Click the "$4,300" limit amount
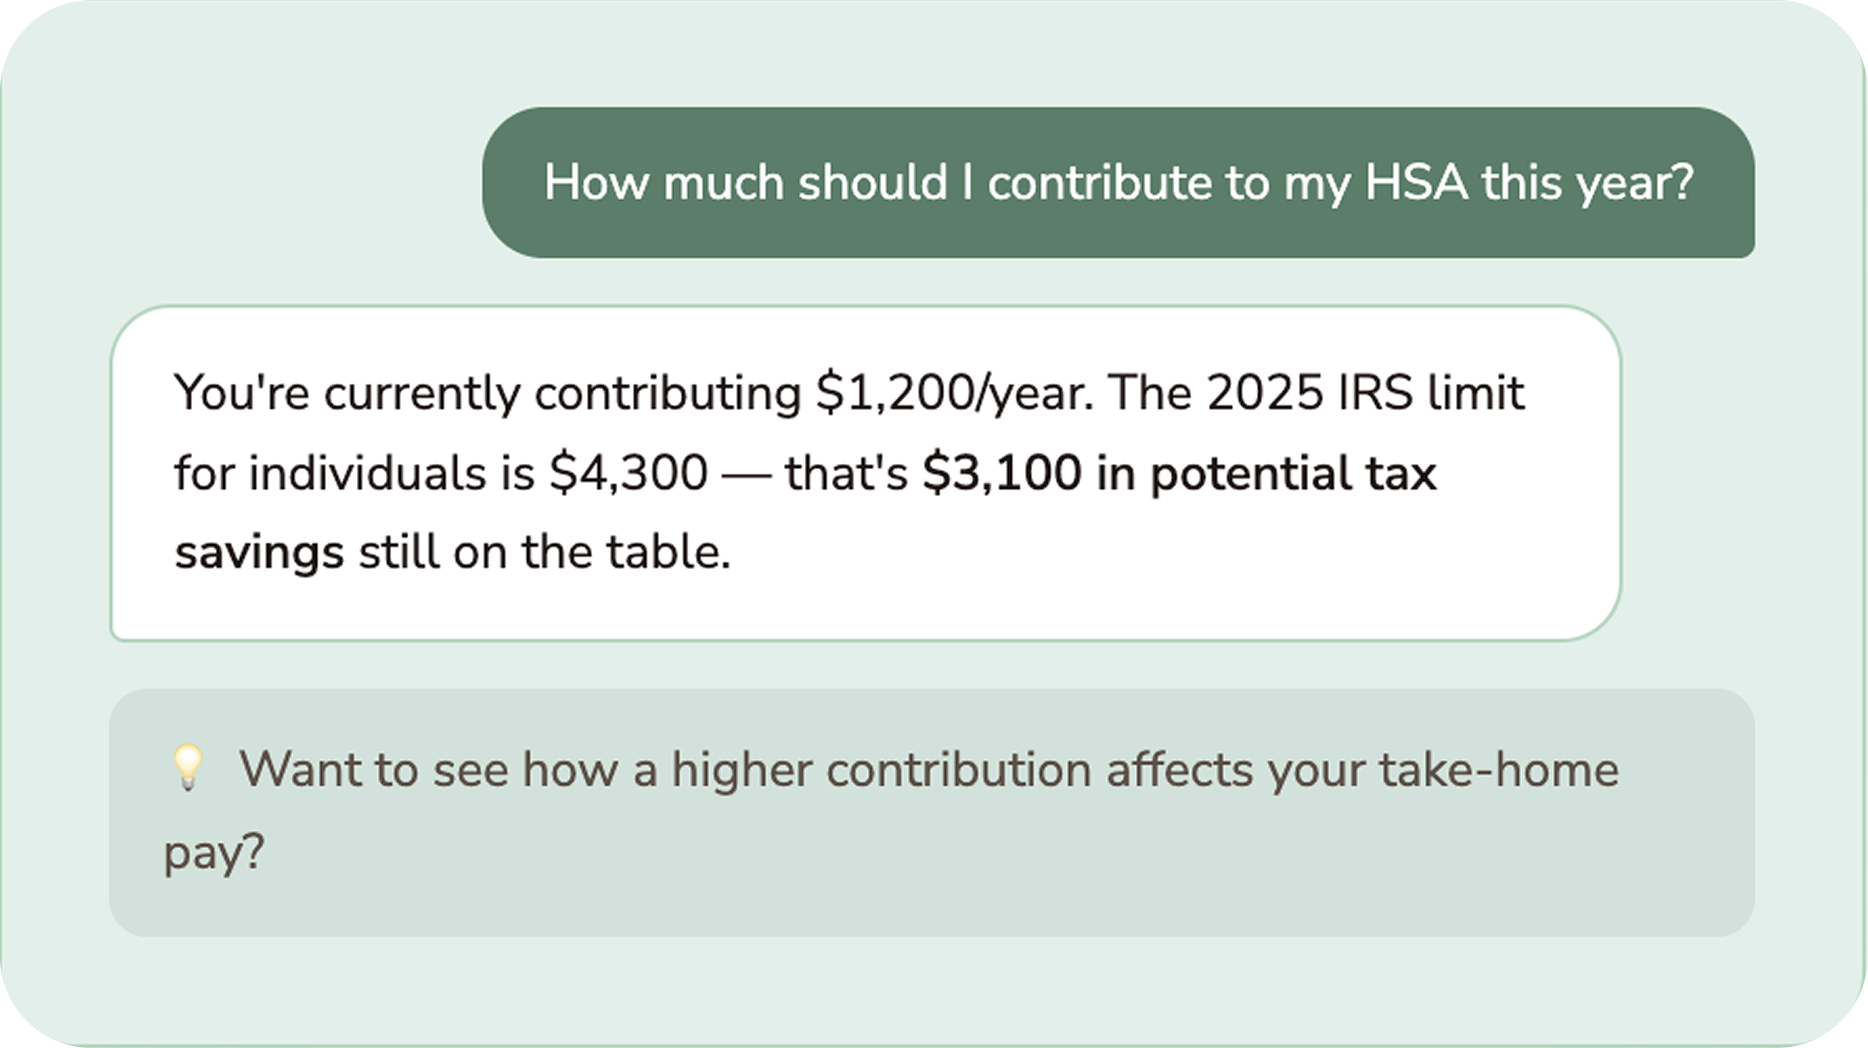Image resolution: width=1868 pixels, height=1048 pixels. point(628,473)
